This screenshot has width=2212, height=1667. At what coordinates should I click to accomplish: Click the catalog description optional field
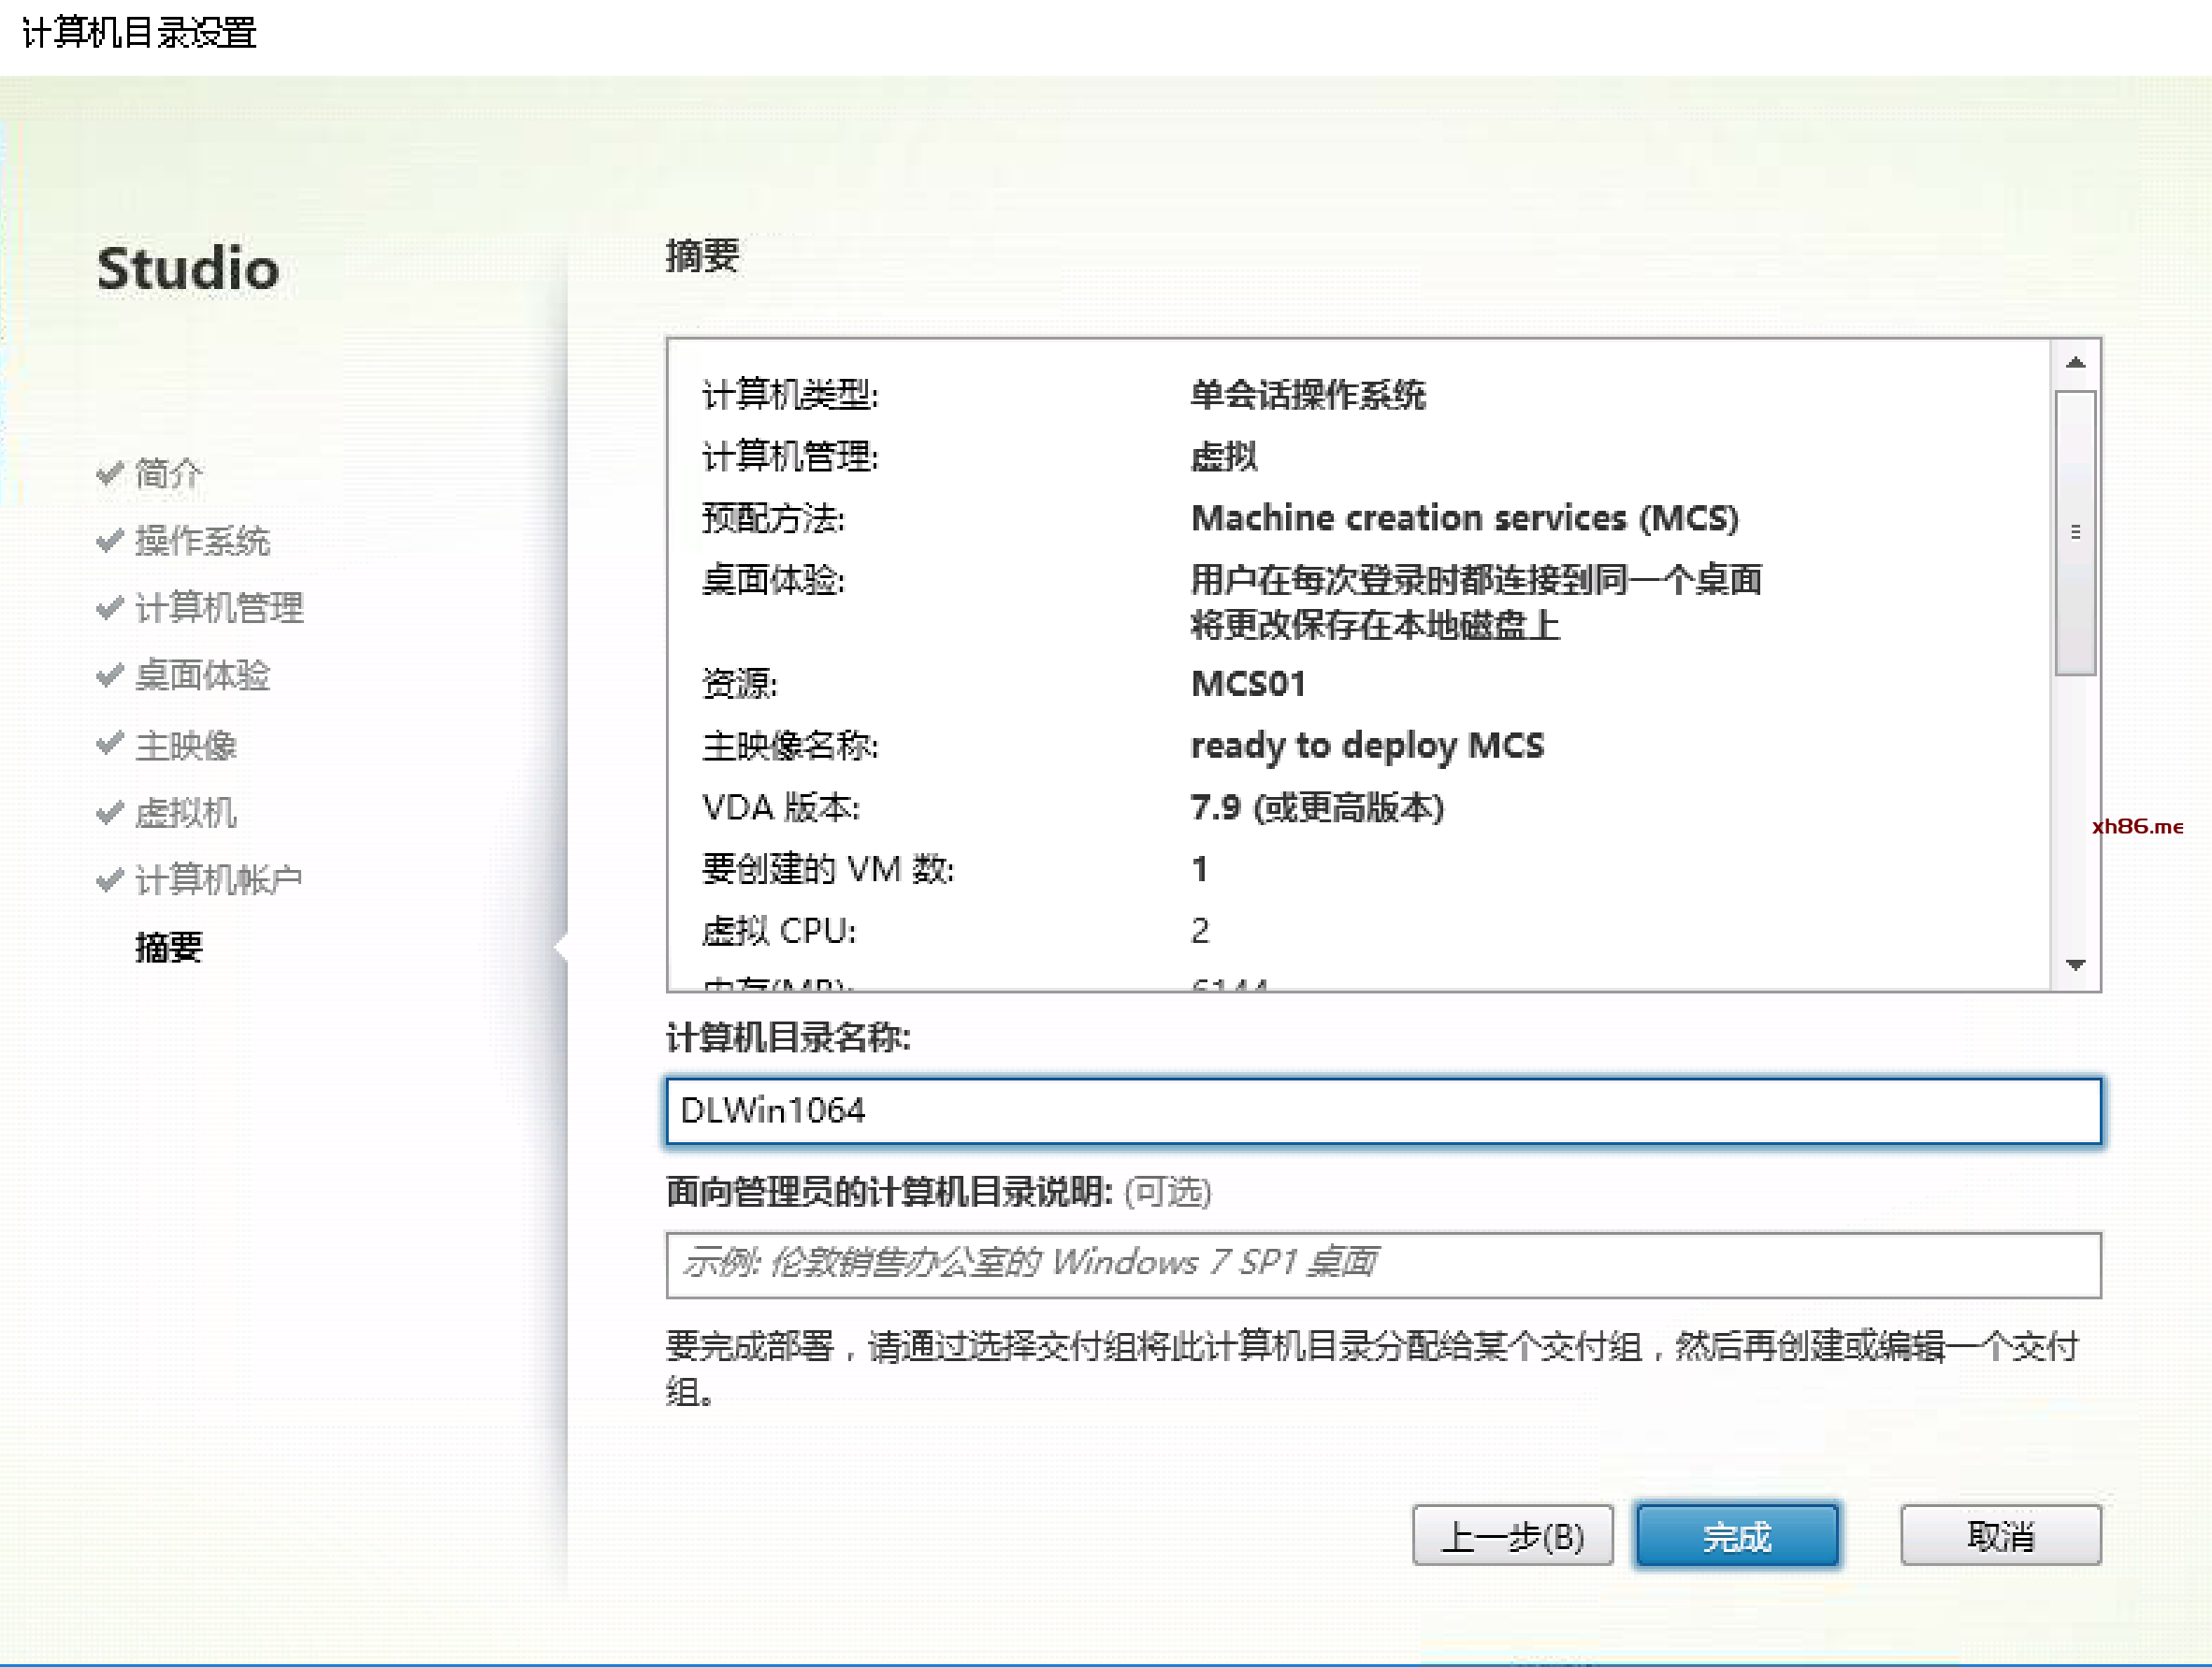1382,1264
